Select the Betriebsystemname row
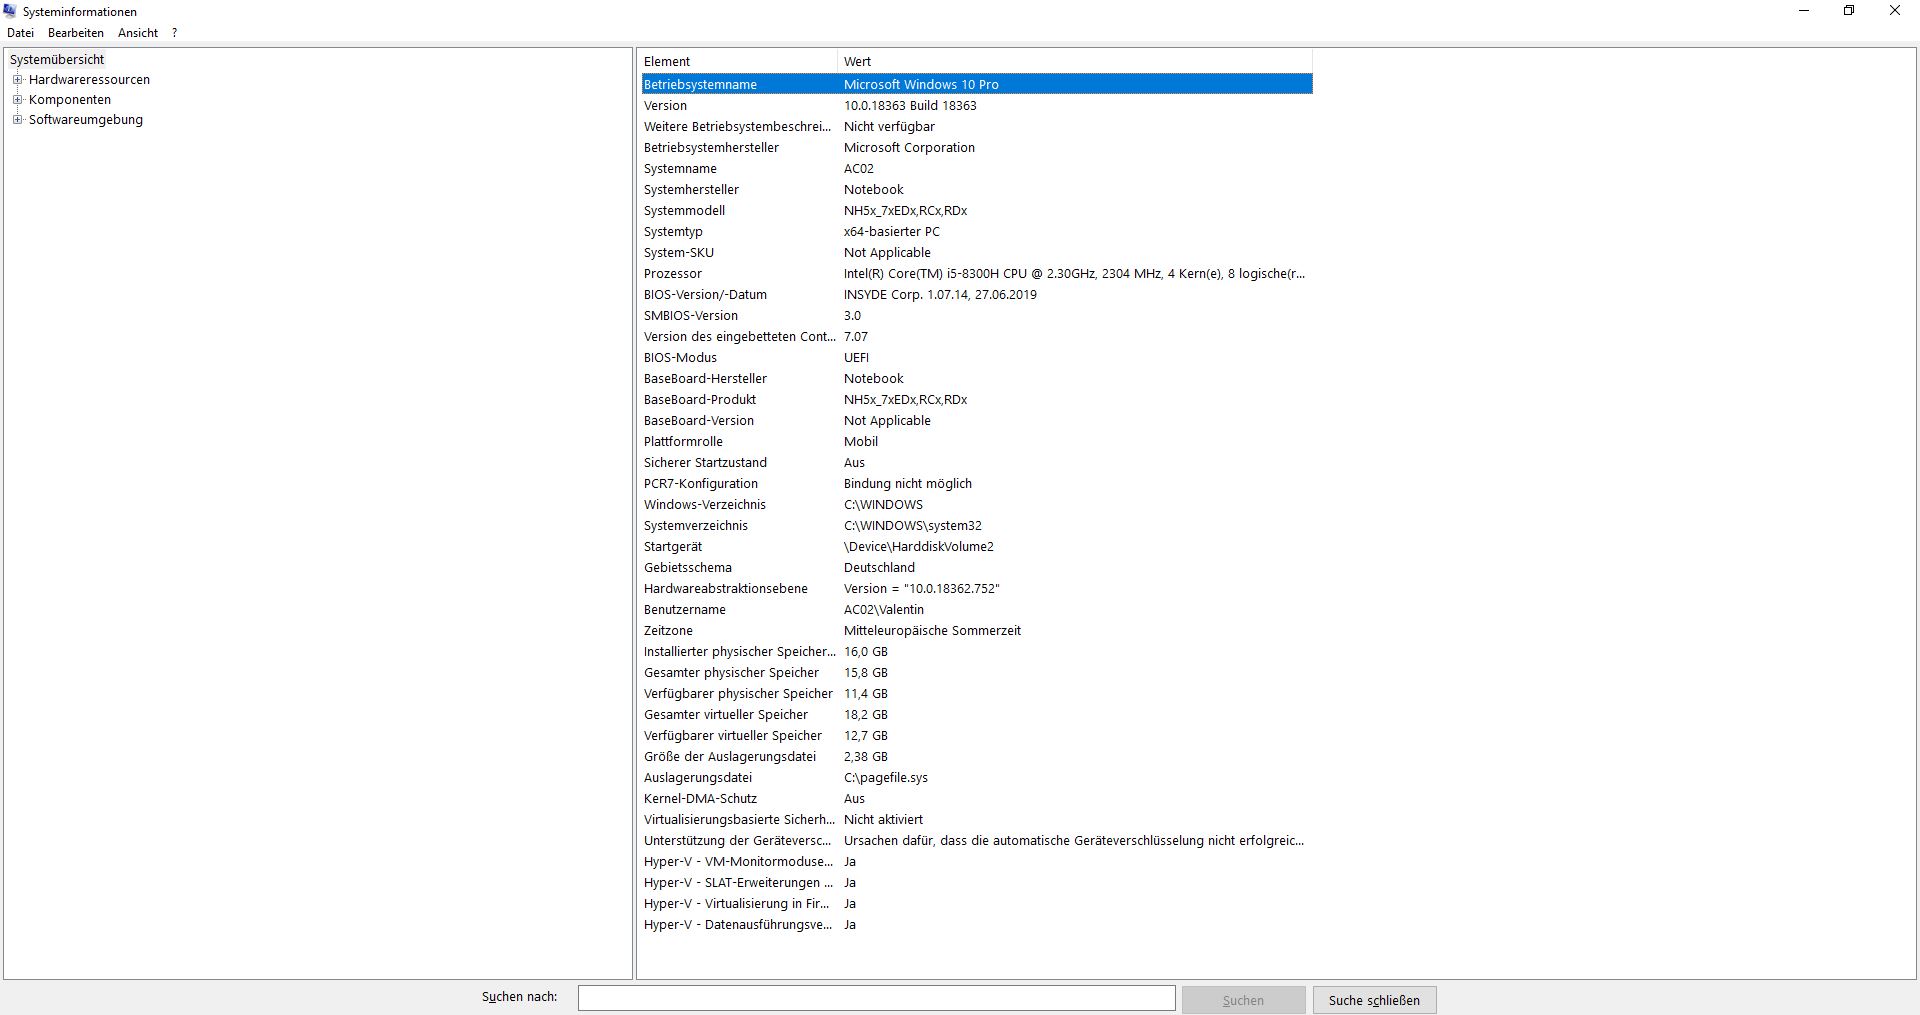 pos(977,85)
